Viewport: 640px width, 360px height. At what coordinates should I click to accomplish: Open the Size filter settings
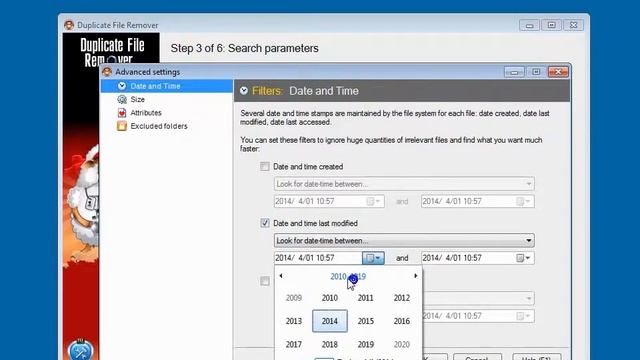pos(137,100)
